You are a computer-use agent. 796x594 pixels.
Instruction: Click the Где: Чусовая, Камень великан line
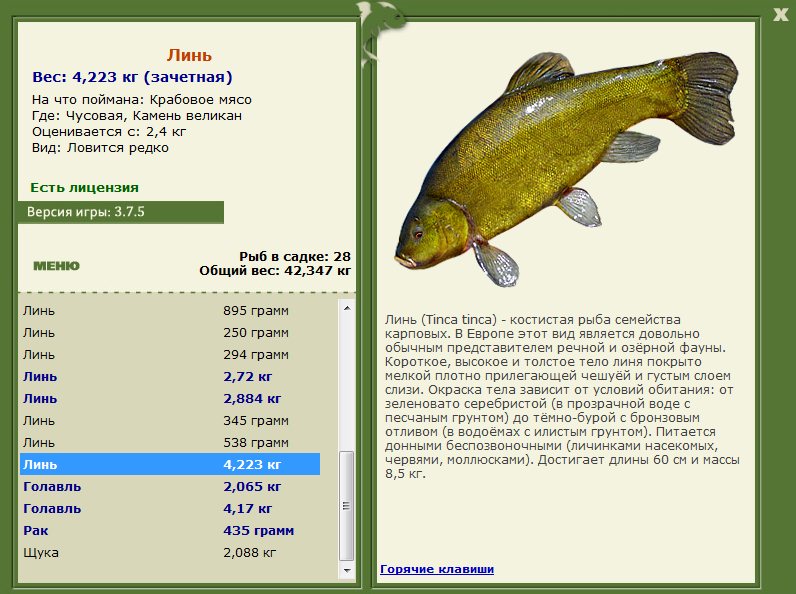137,116
